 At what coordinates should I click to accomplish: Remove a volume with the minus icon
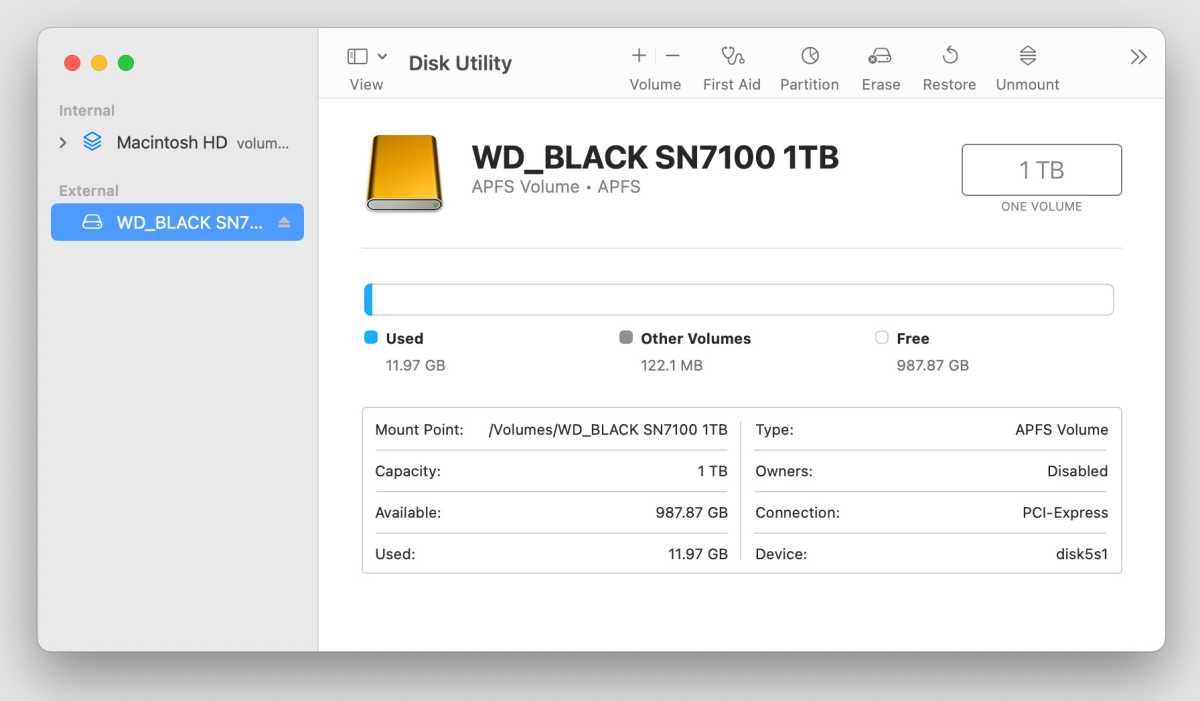(673, 56)
